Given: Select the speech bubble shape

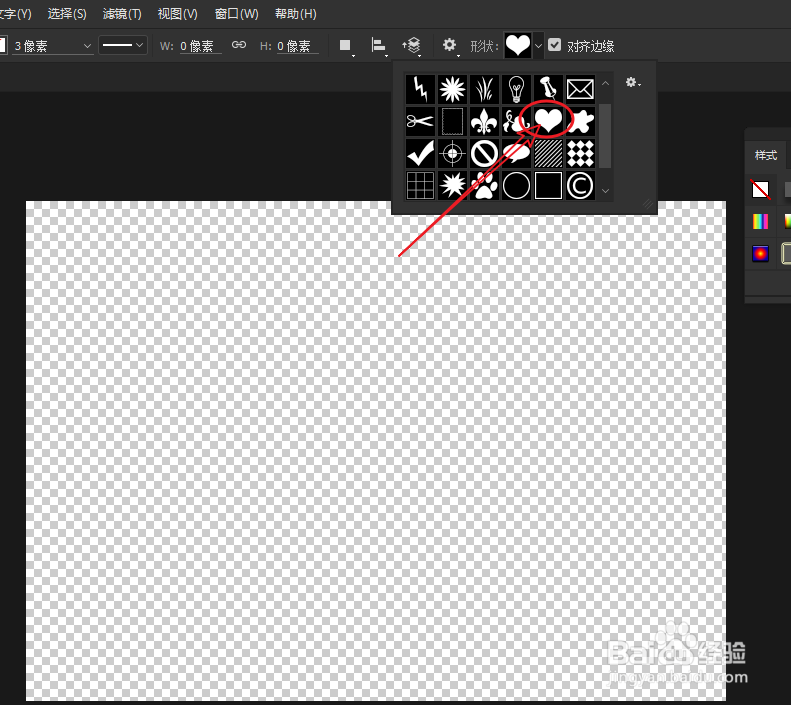Looking at the screenshot, I should coord(516,153).
